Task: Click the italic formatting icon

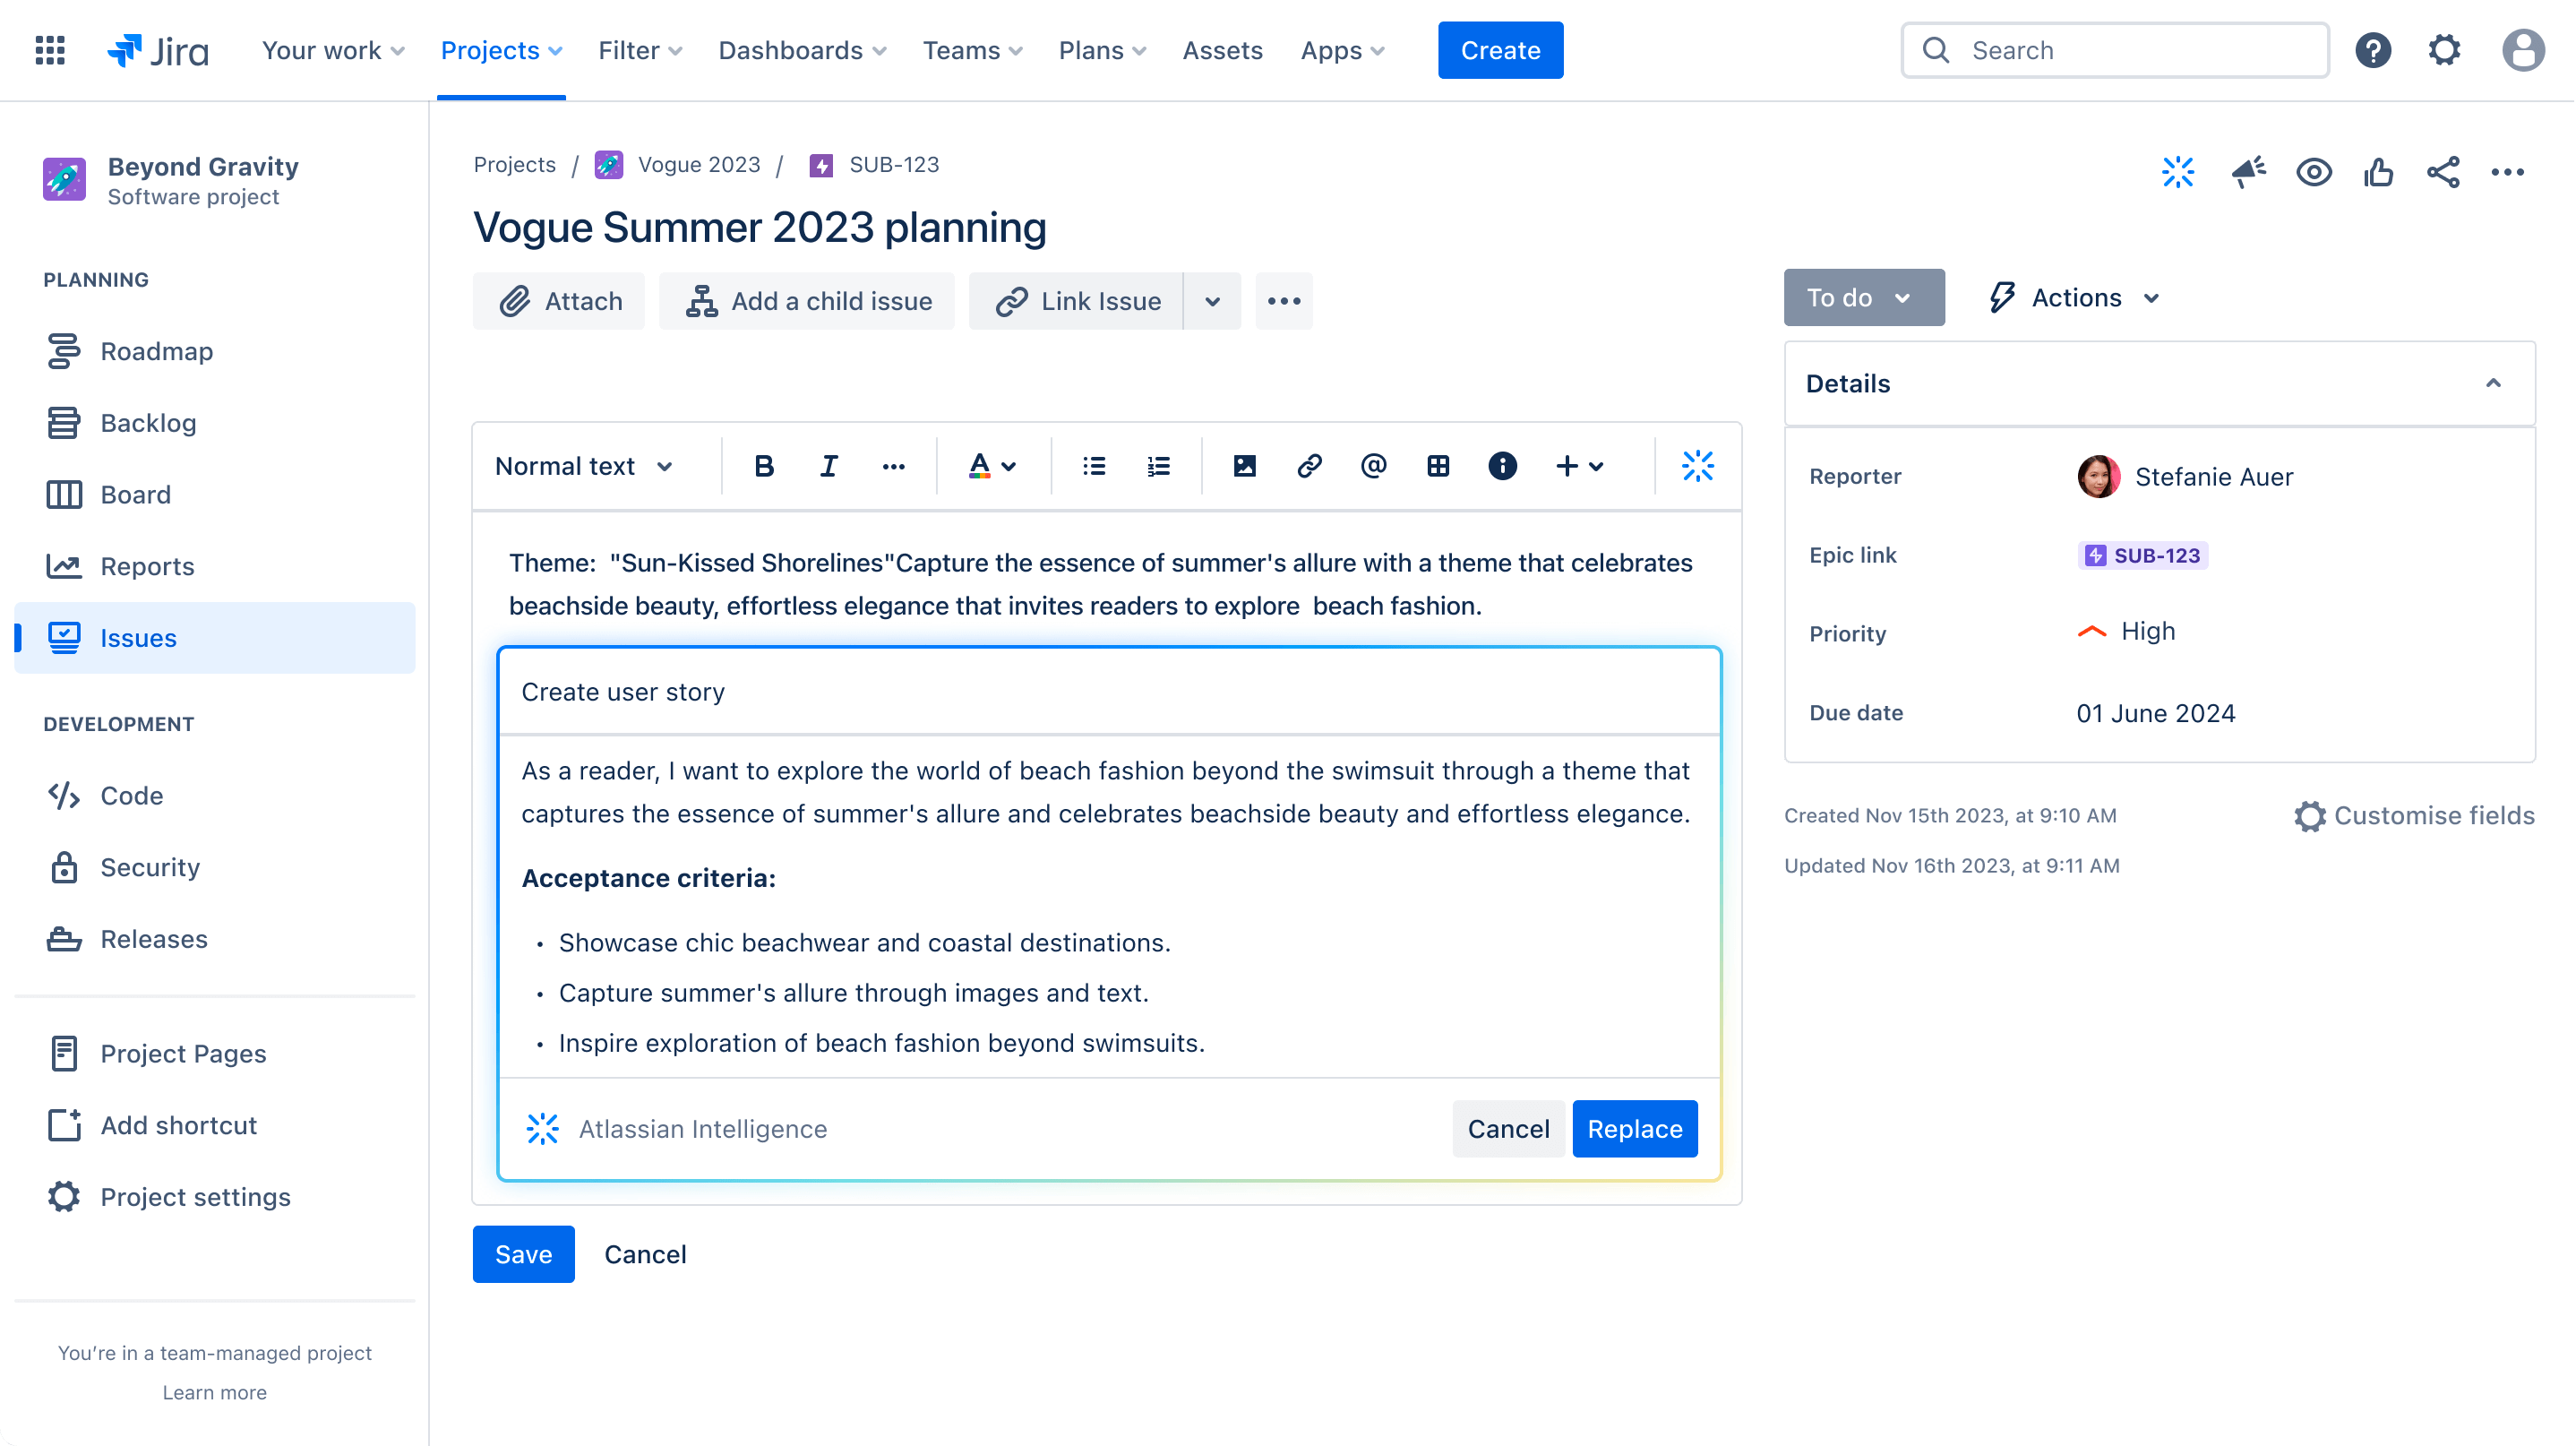Action: pyautogui.click(x=826, y=468)
